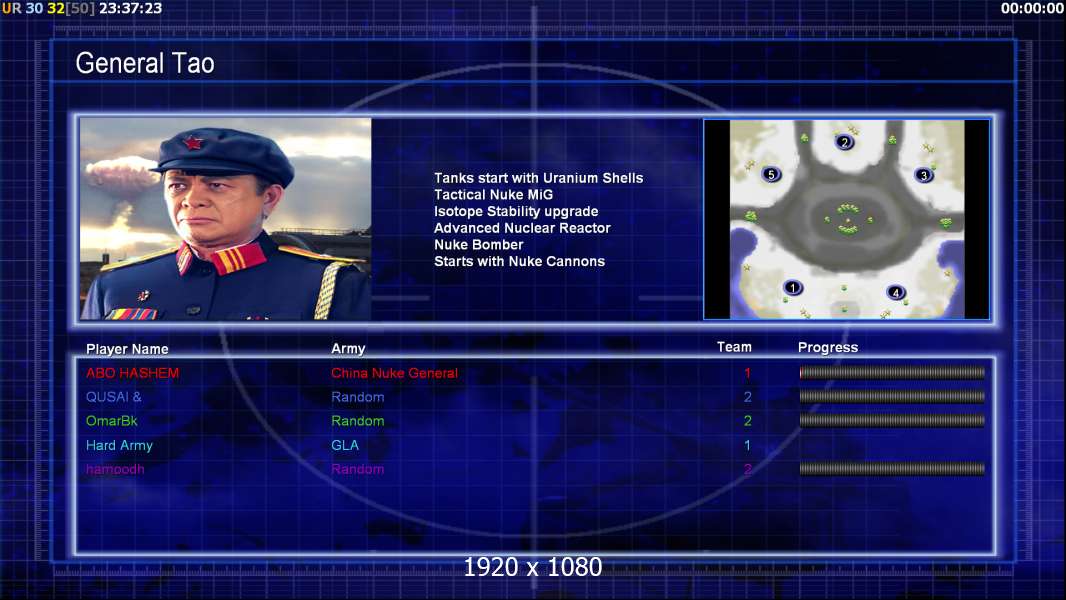
Task: Select player name OmarBk
Action: click(111, 421)
